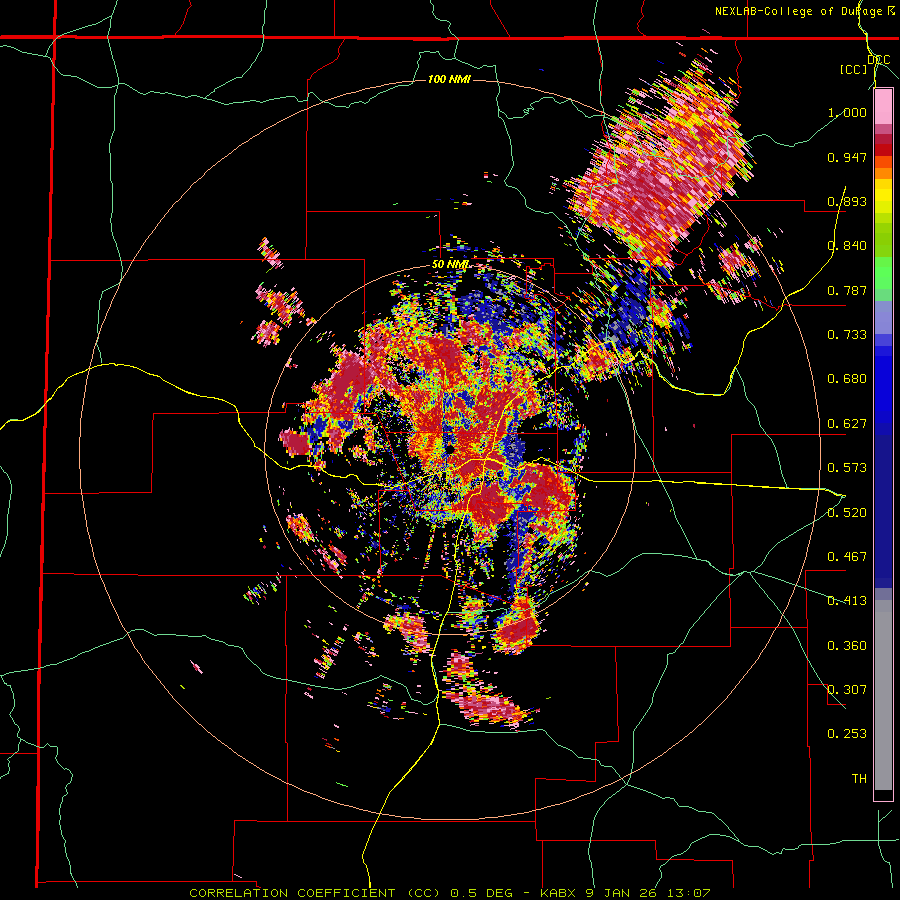Click the 50 NMI range ring label
Viewport: 900px width, 900px height.
(x=450, y=264)
